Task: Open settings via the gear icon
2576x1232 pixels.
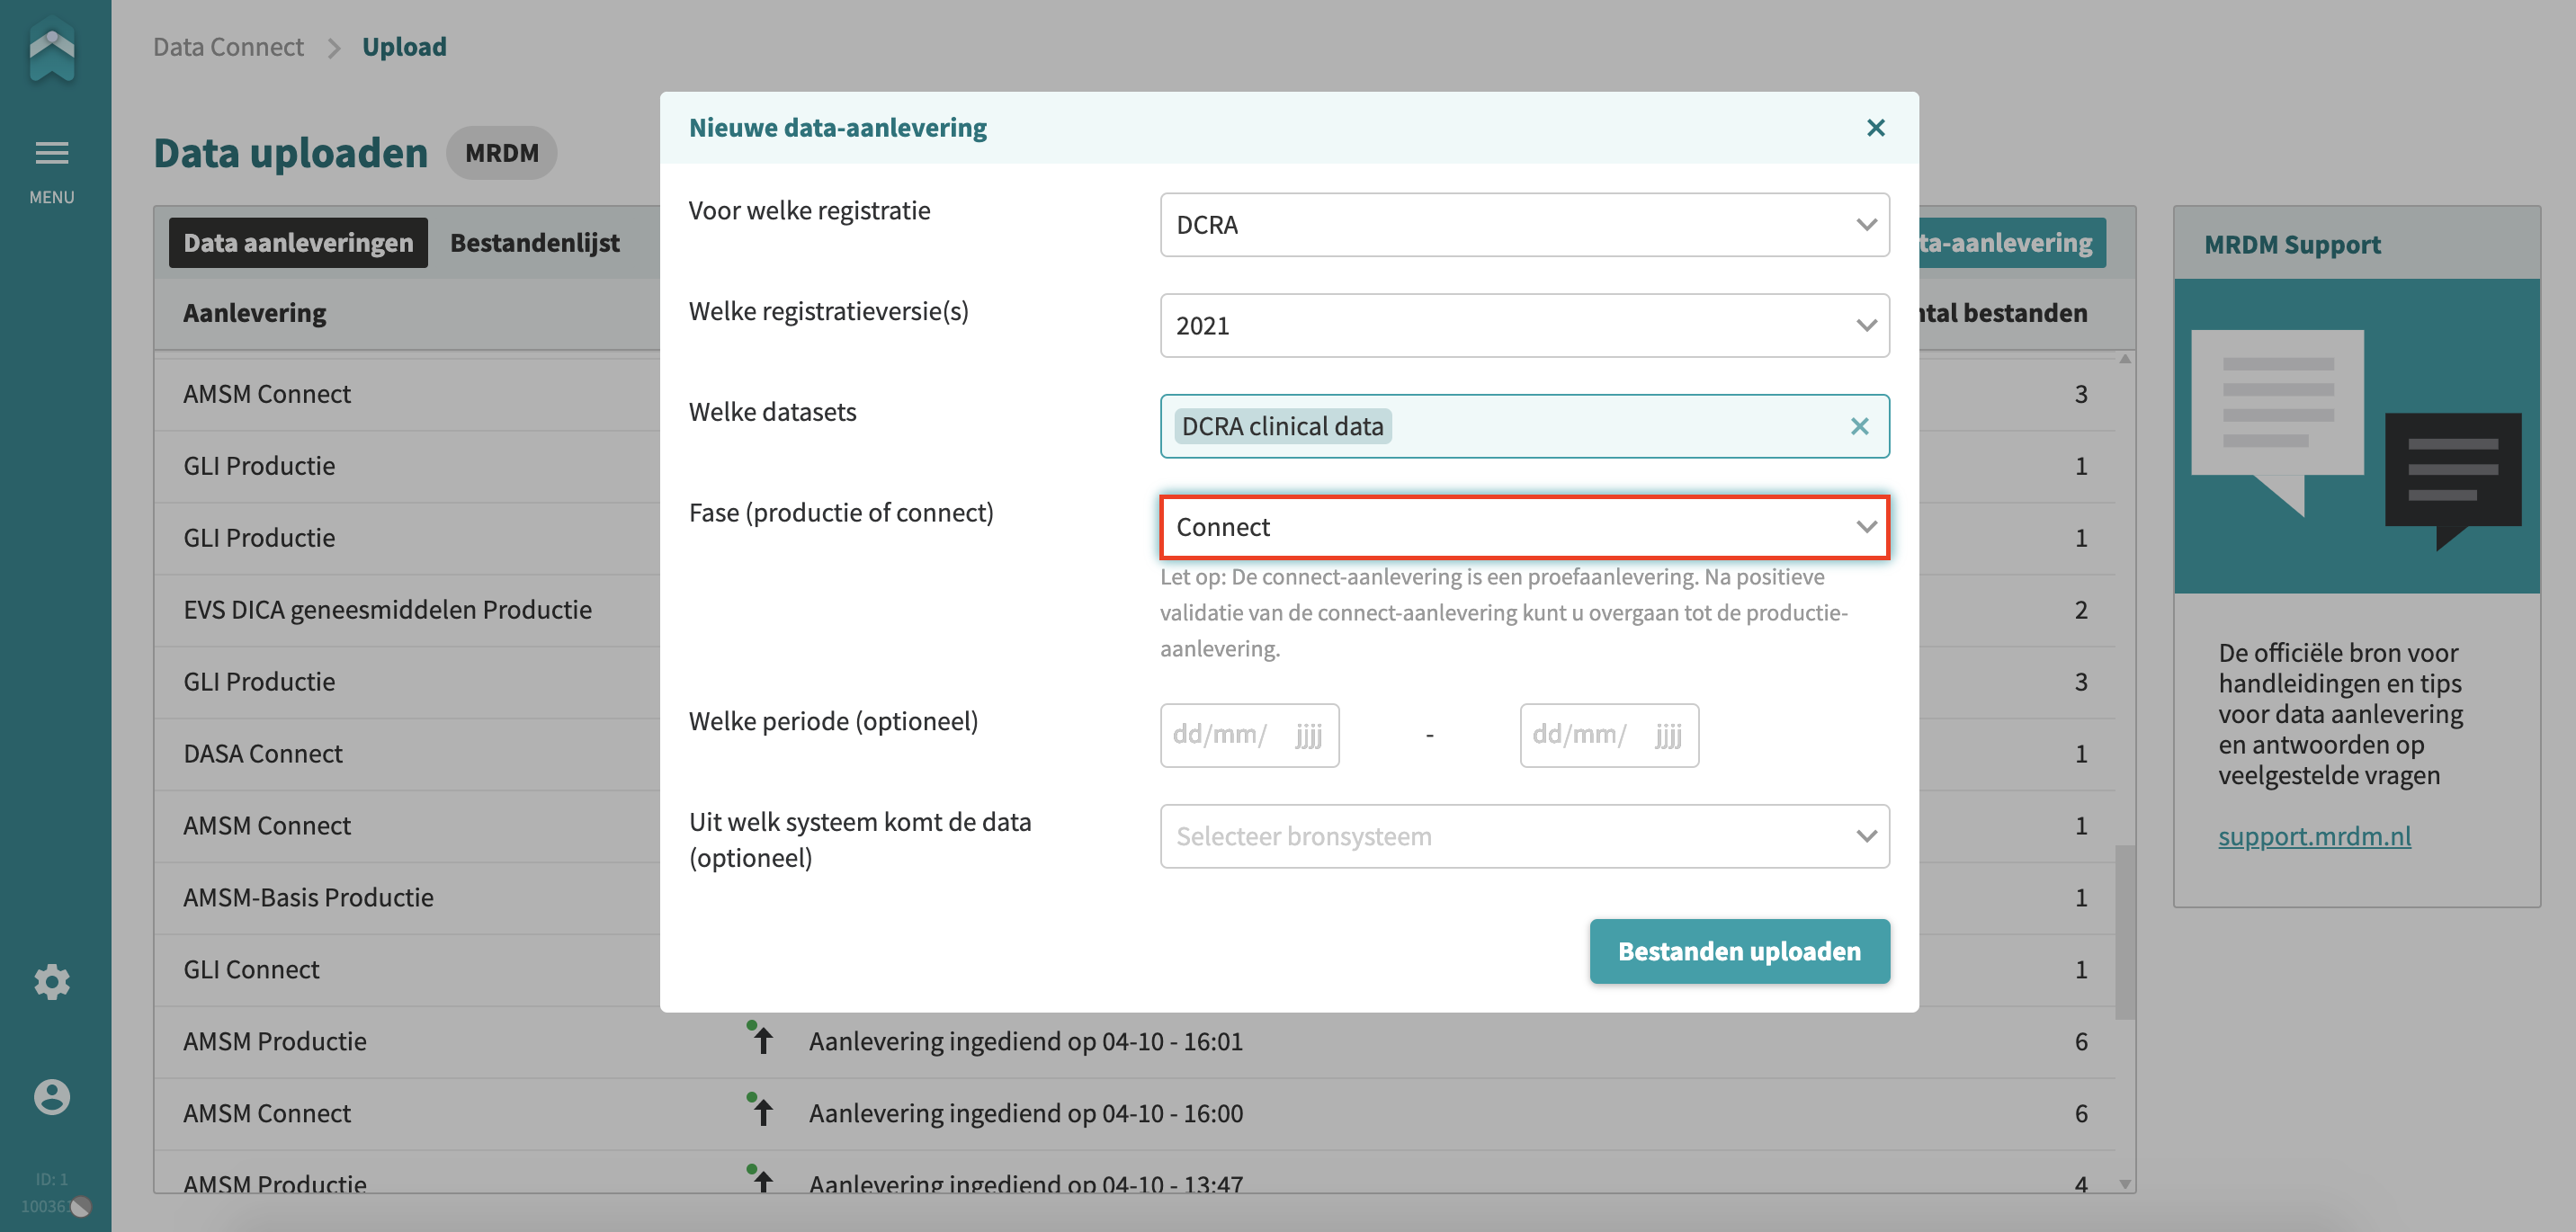Action: tap(52, 982)
